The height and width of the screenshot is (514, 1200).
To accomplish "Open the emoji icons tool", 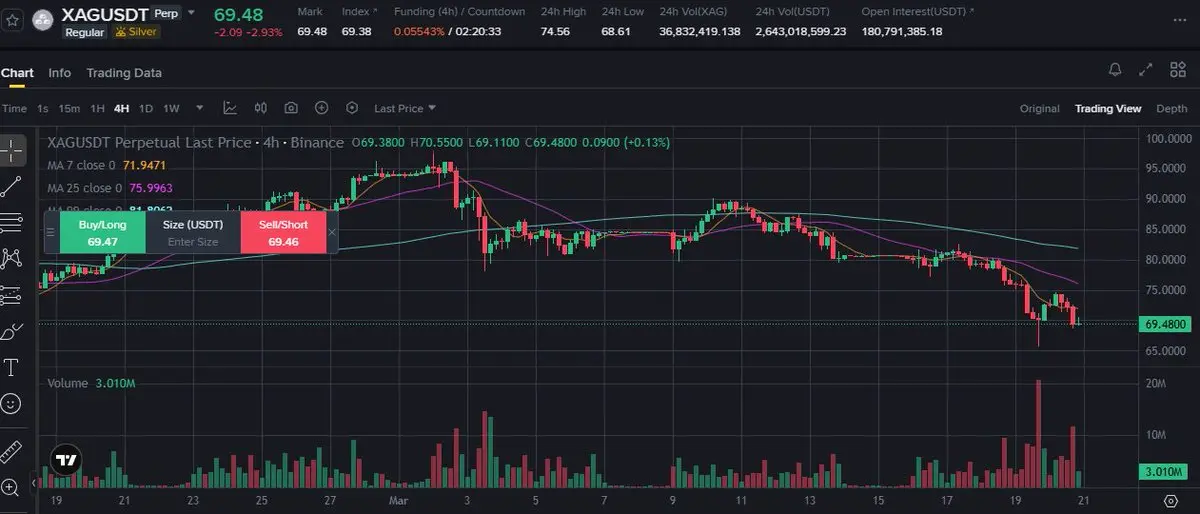I will click(x=11, y=404).
